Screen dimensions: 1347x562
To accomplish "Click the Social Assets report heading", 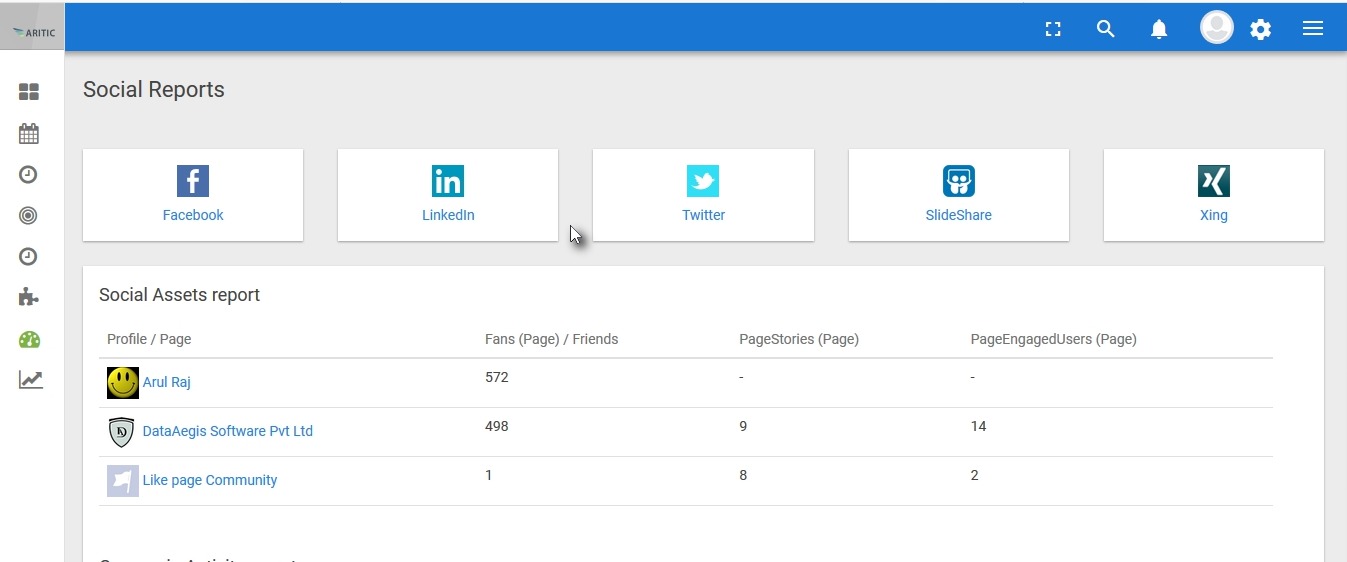I will pos(180,295).
